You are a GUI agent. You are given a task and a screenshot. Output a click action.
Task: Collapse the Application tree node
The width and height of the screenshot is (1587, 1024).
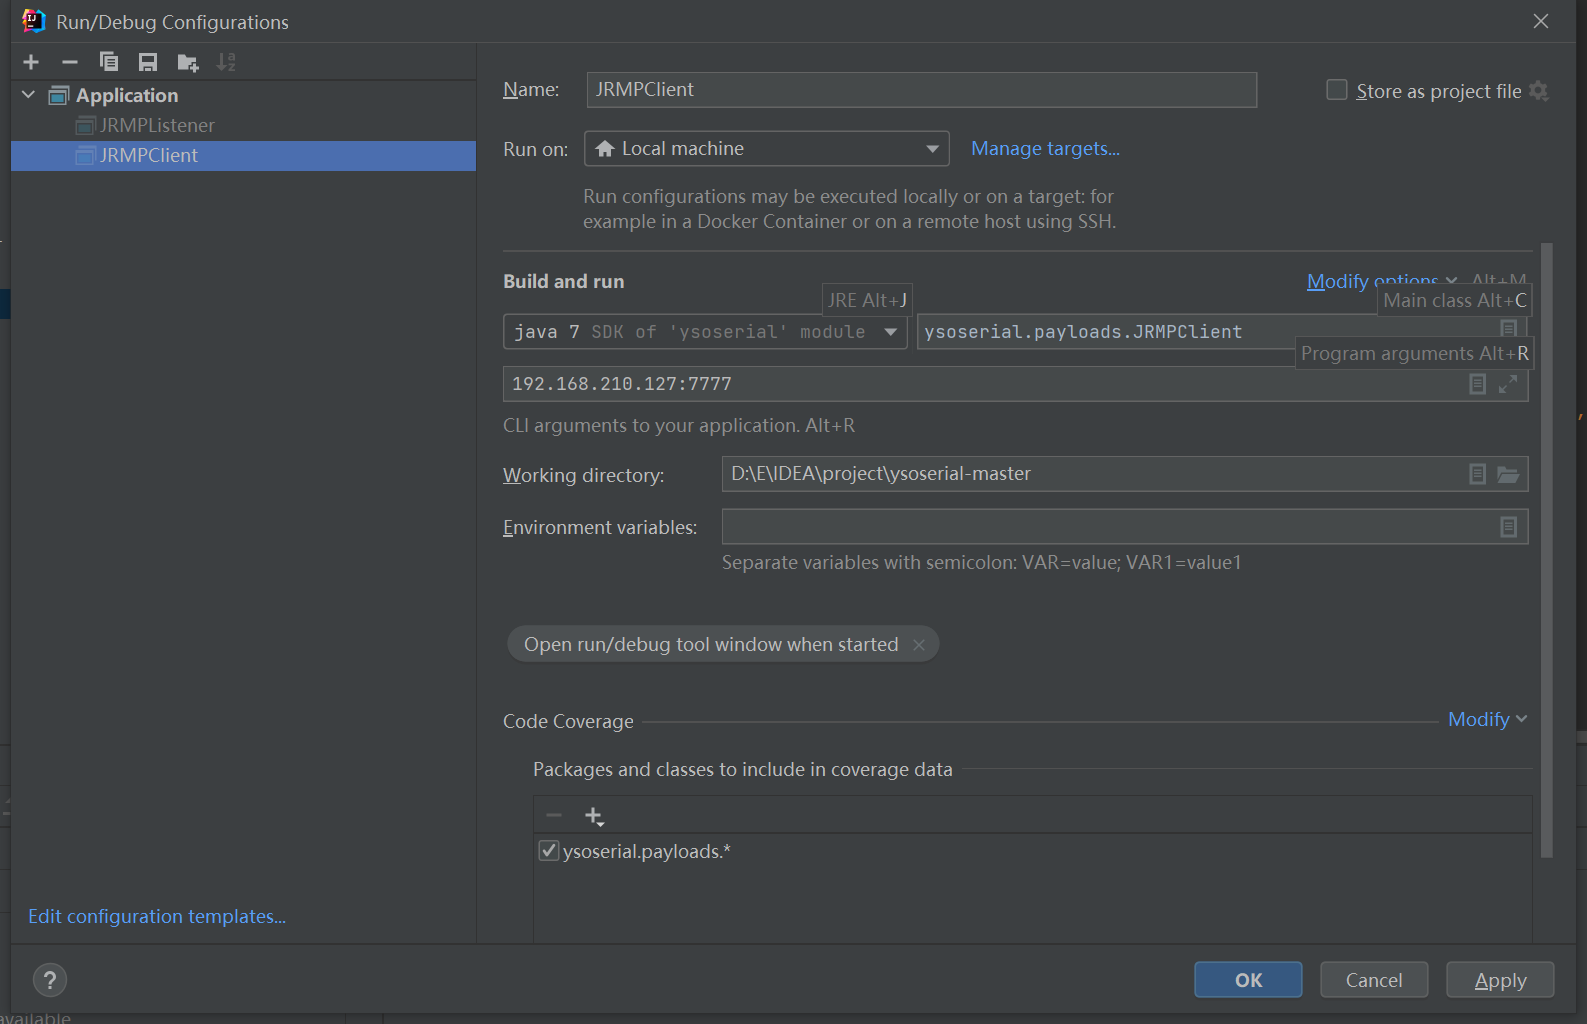[28, 95]
